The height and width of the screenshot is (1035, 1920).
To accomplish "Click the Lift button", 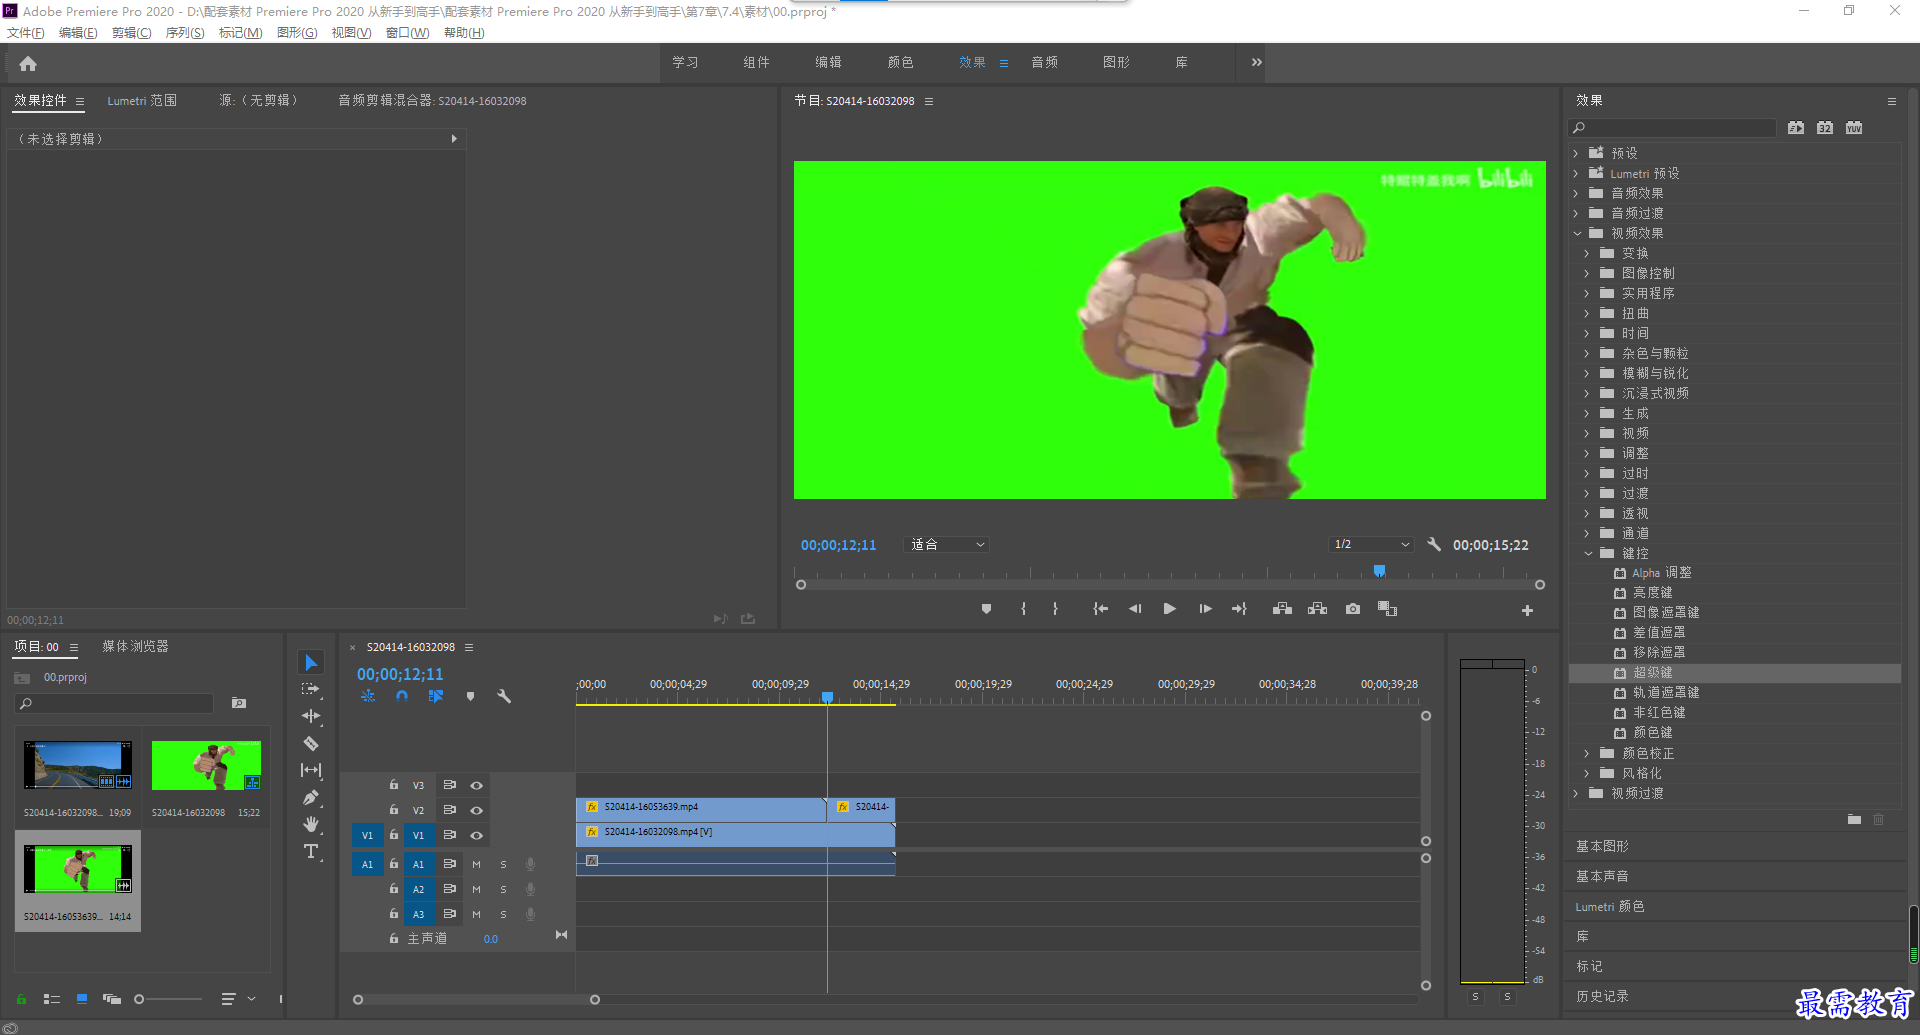I will (x=1282, y=609).
